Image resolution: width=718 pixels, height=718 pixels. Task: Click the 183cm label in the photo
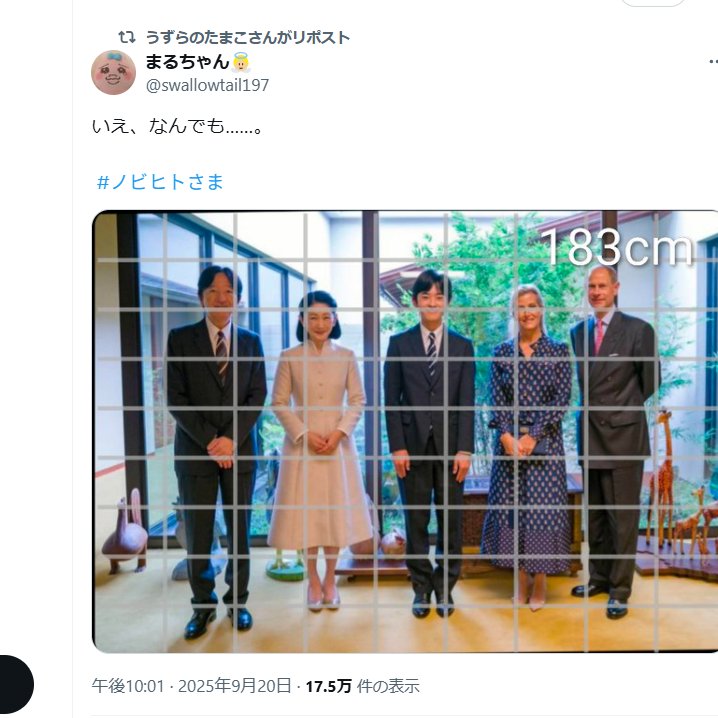(x=617, y=248)
